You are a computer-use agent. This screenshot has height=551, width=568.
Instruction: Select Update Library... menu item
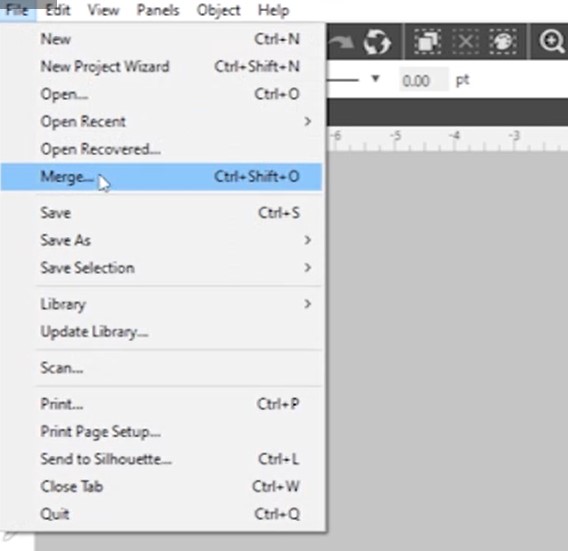click(x=161, y=331)
